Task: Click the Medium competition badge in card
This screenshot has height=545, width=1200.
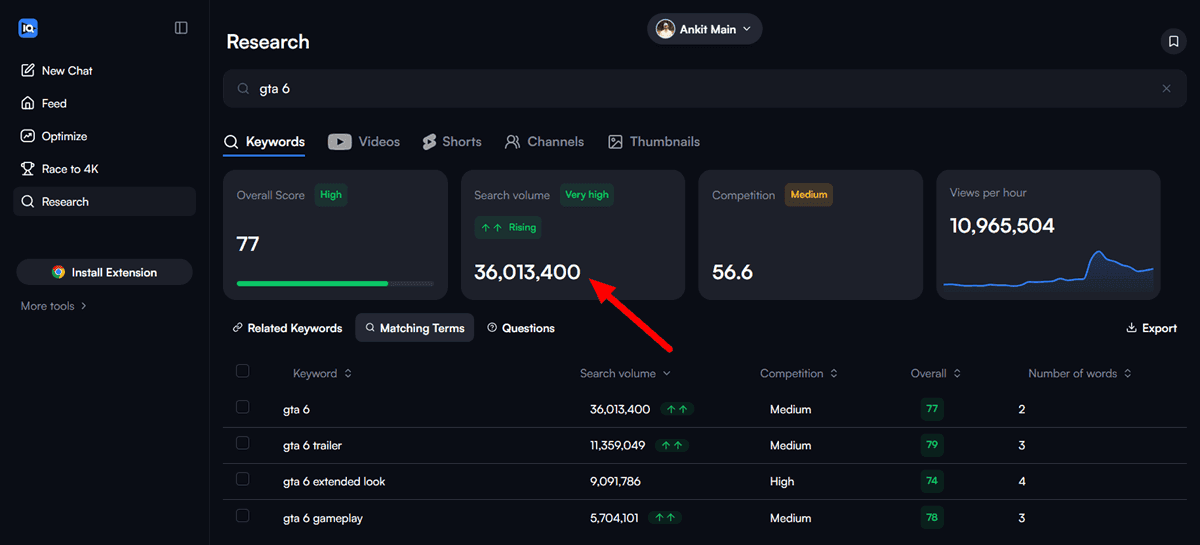Action: [809, 195]
